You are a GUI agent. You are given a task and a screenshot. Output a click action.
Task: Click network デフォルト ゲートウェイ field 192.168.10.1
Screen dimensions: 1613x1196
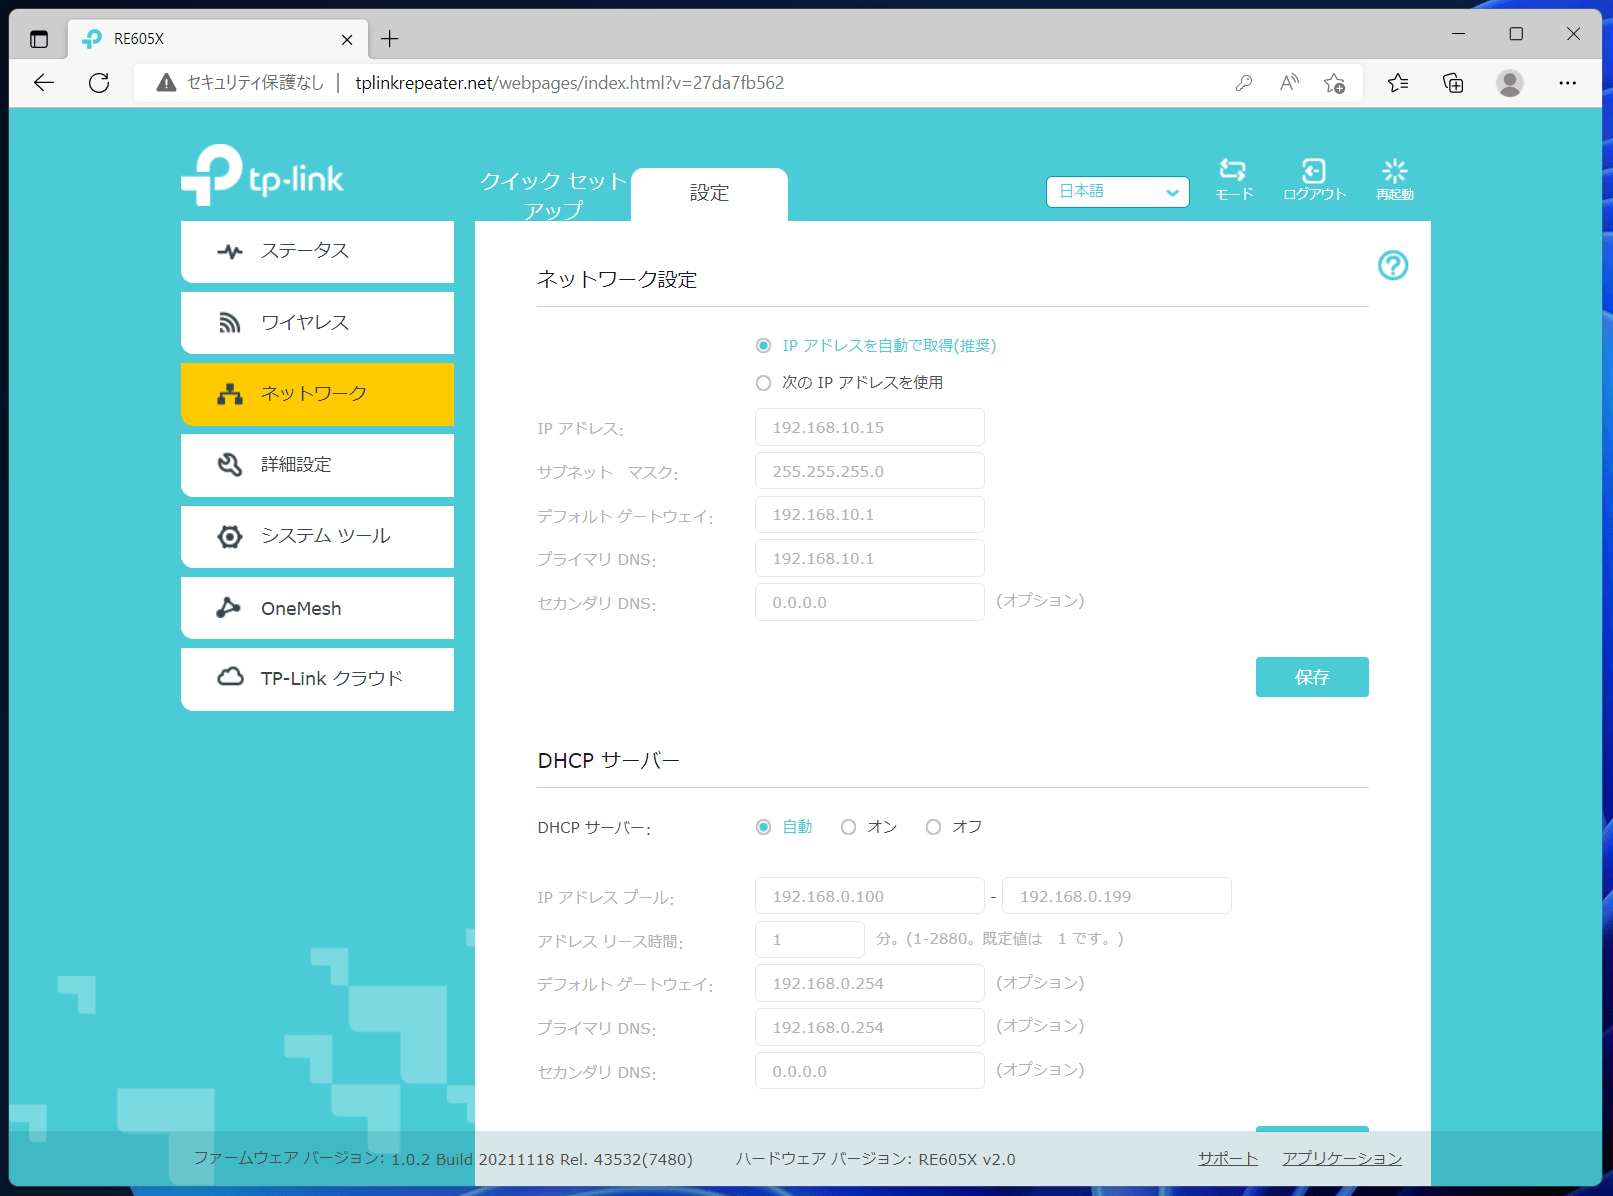coord(870,514)
